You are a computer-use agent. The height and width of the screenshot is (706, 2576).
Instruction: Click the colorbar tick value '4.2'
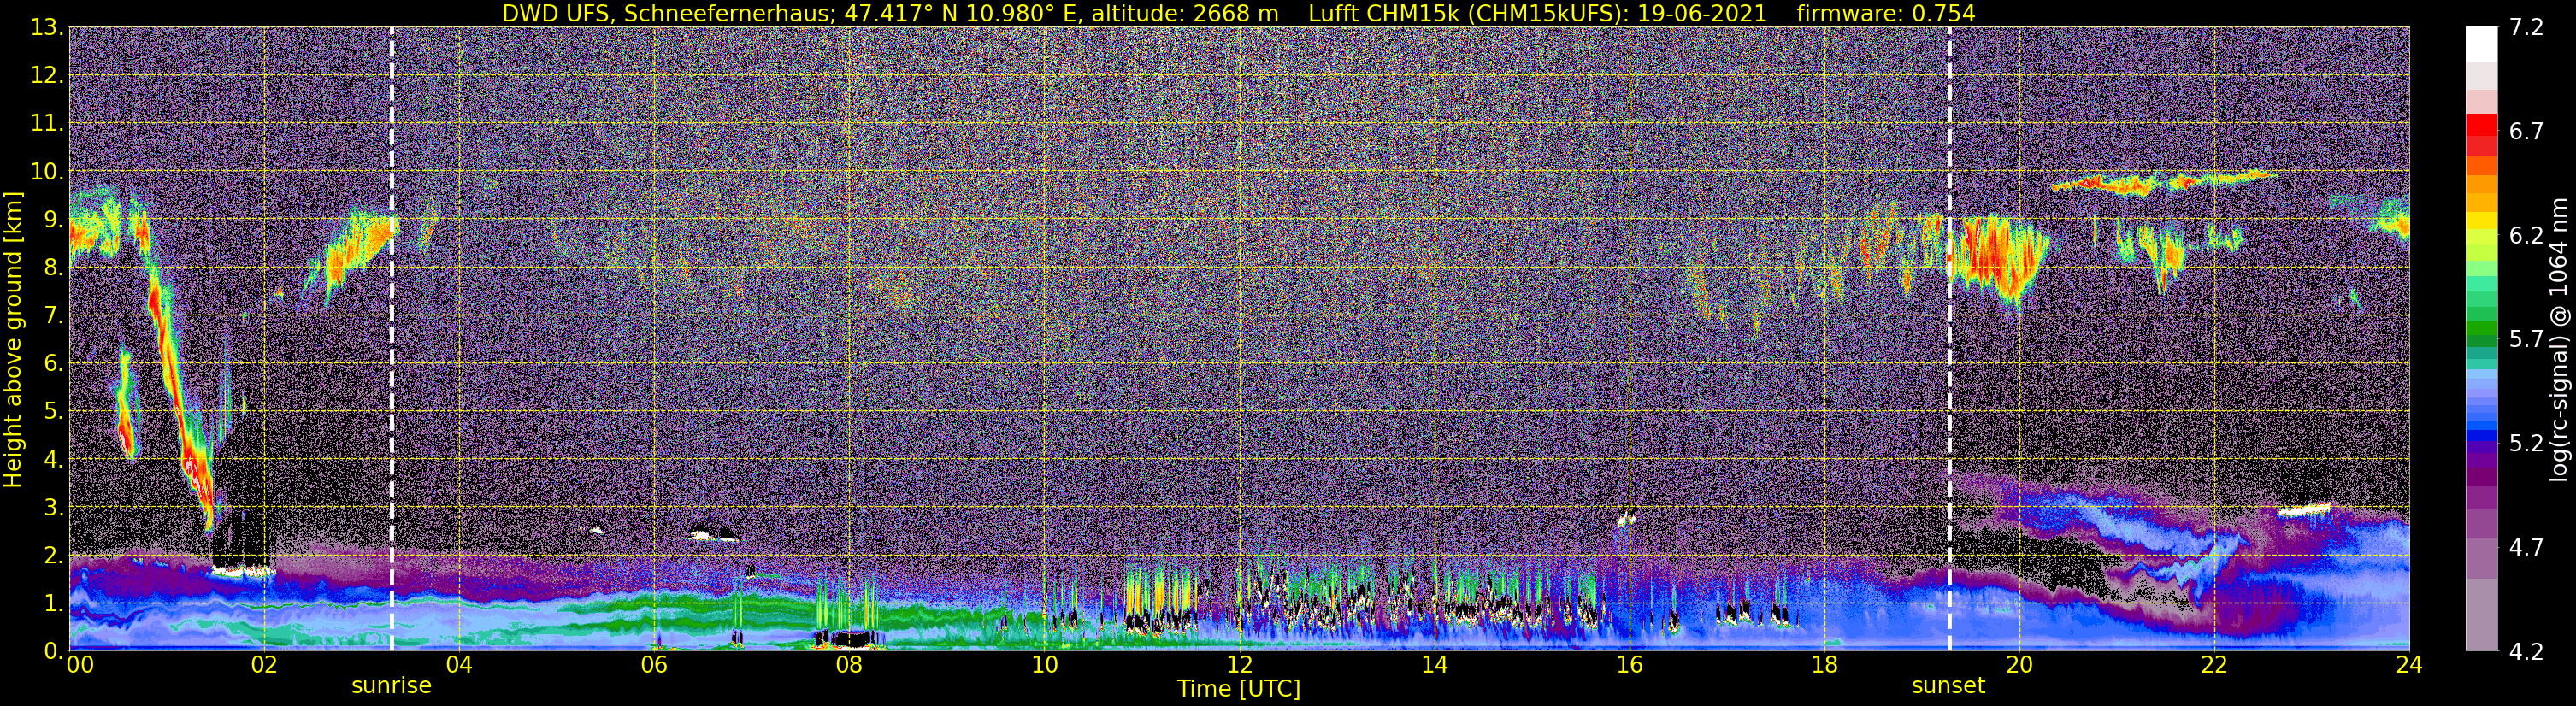pos(2526,652)
